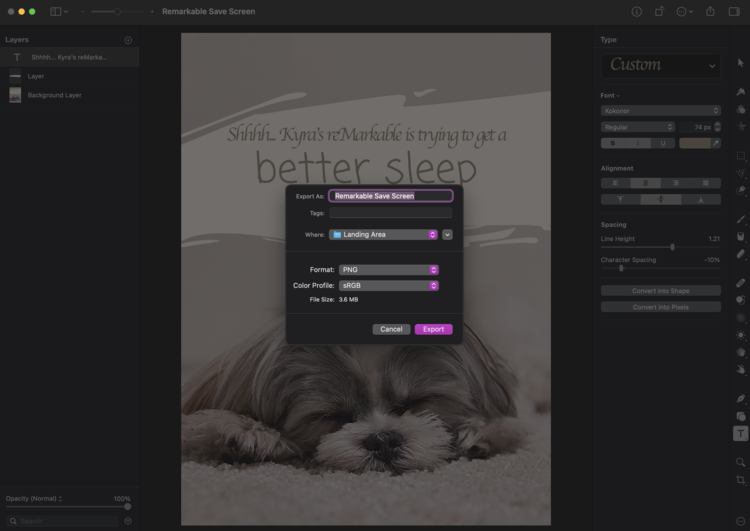Open the Where Landing Area dropdown

pos(383,234)
